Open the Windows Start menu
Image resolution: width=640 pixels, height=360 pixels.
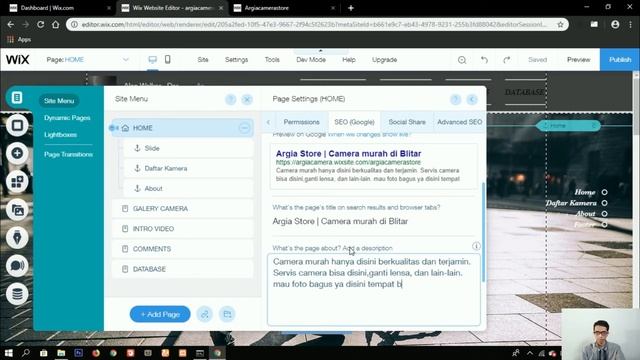pyautogui.click(x=9, y=353)
